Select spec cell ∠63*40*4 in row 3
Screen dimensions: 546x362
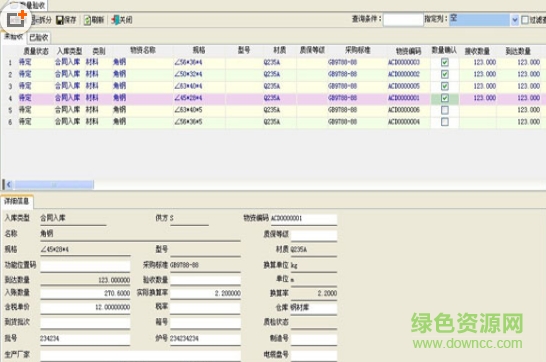(x=199, y=86)
